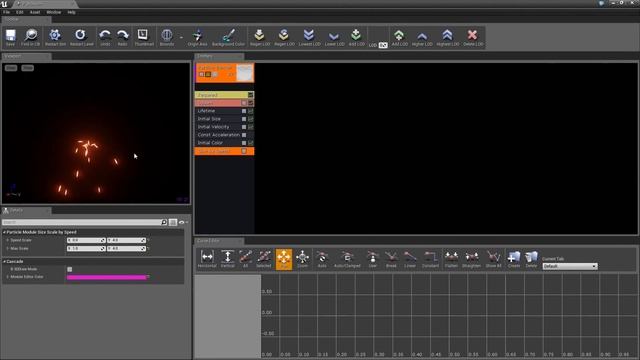Open the Current Tab dropdown in Curve Editor
The height and width of the screenshot is (360, 640).
pos(570,266)
